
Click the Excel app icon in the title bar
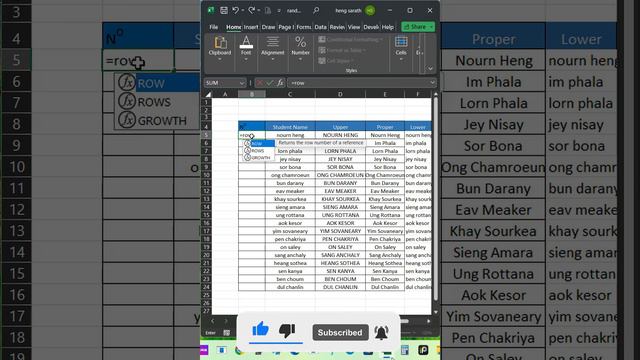[211, 10]
